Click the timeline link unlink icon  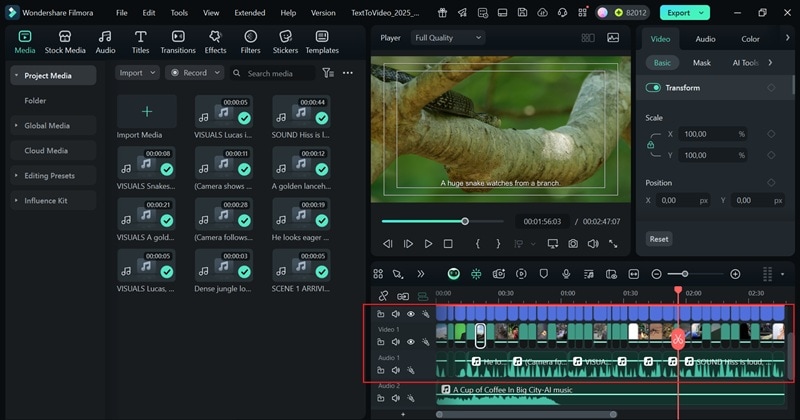coord(383,296)
